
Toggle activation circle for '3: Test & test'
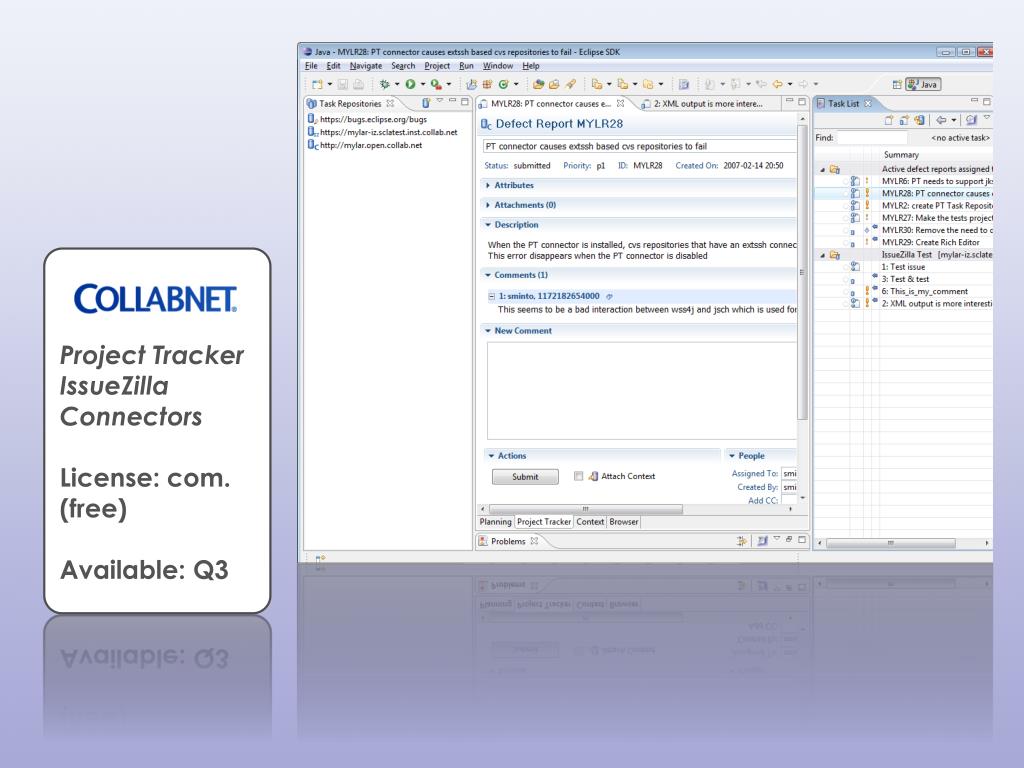pyautogui.click(x=845, y=280)
